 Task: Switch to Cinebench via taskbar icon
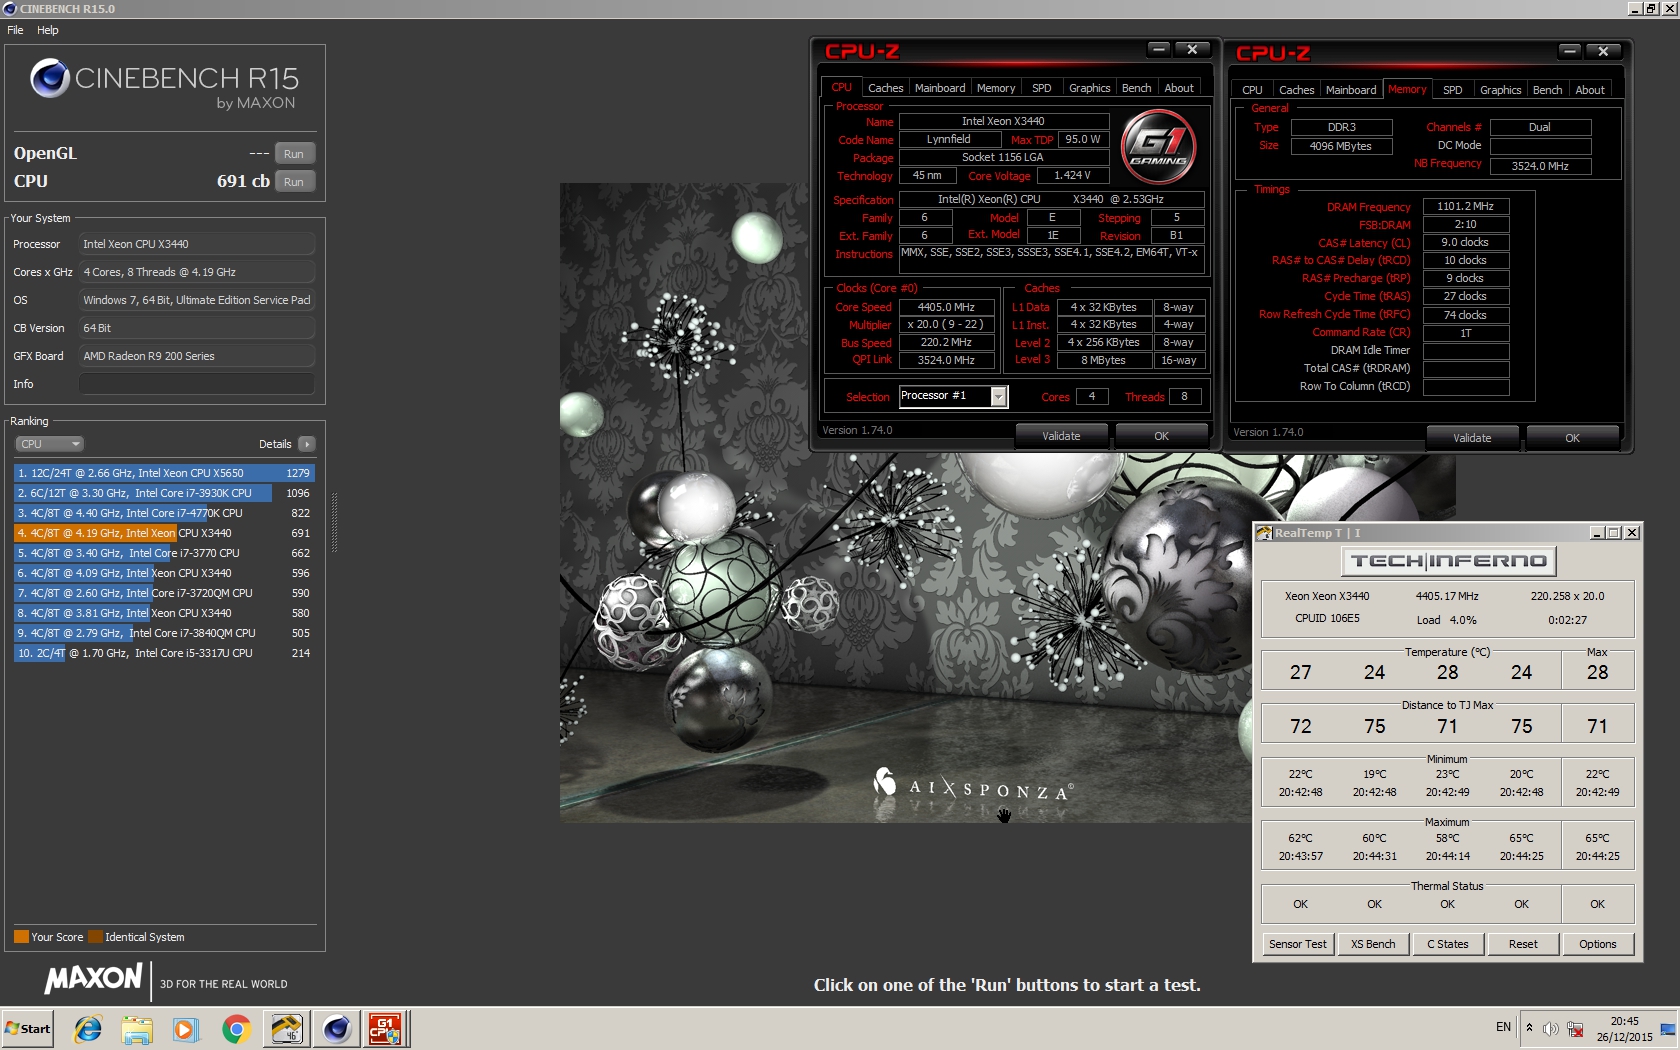coord(336,1029)
